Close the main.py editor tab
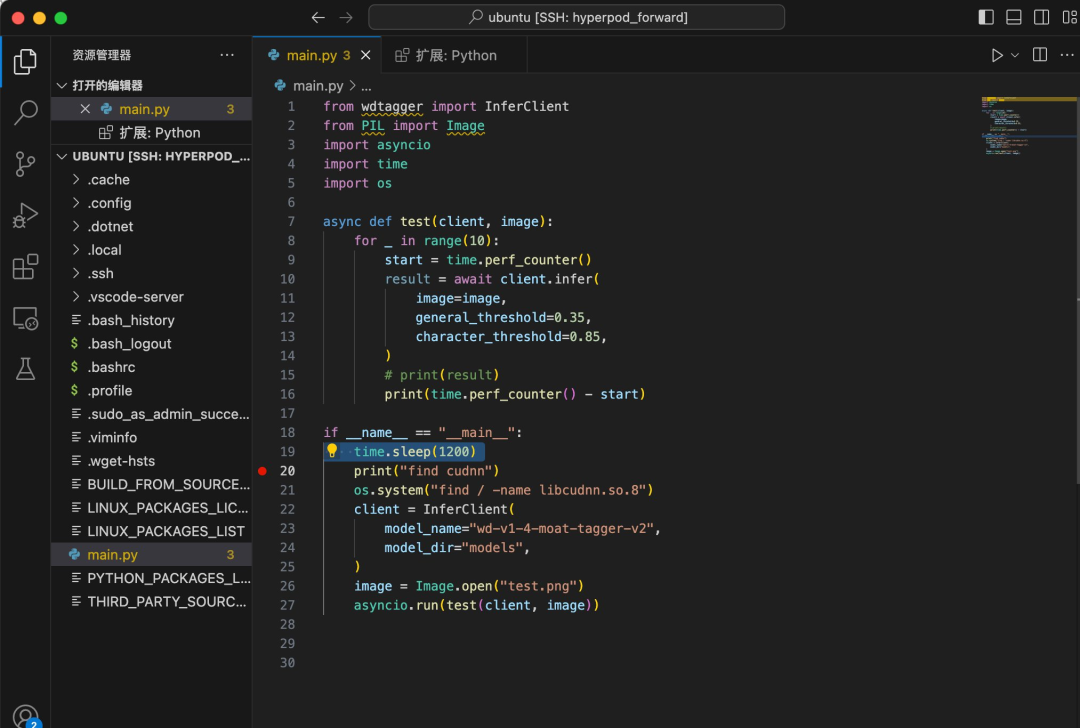 (366, 55)
